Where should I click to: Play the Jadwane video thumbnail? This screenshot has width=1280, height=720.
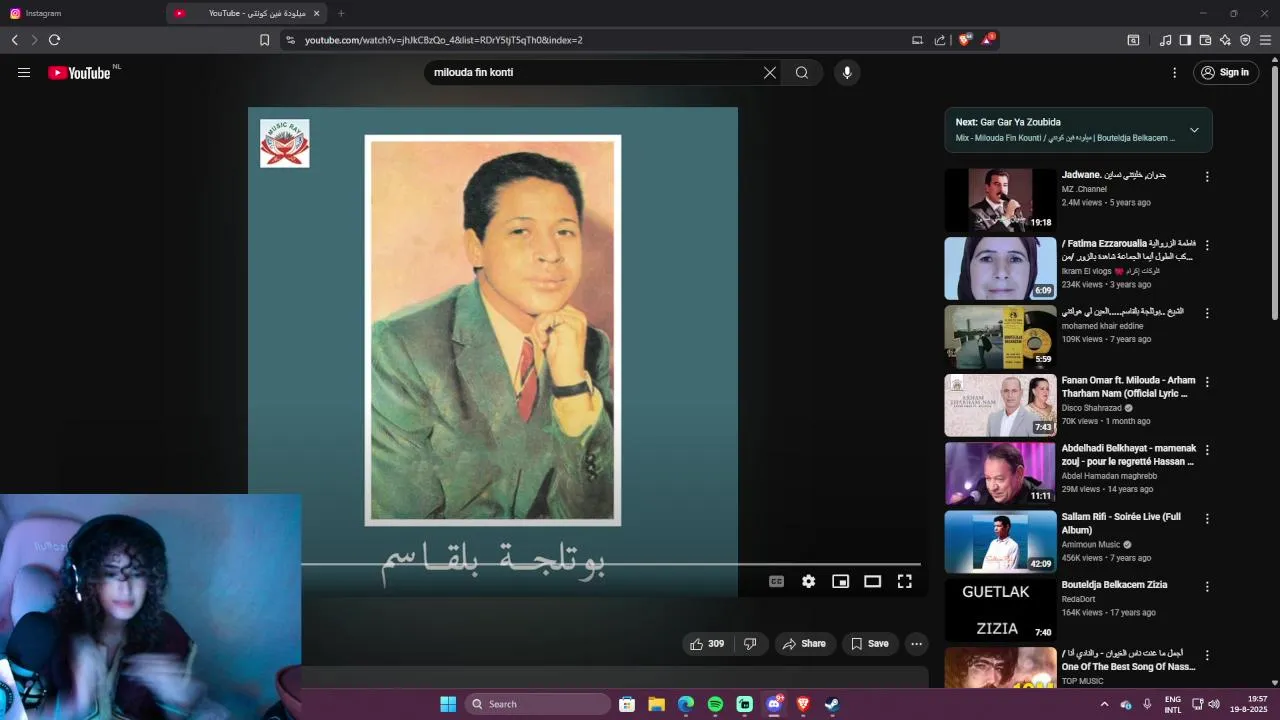(x=1000, y=200)
